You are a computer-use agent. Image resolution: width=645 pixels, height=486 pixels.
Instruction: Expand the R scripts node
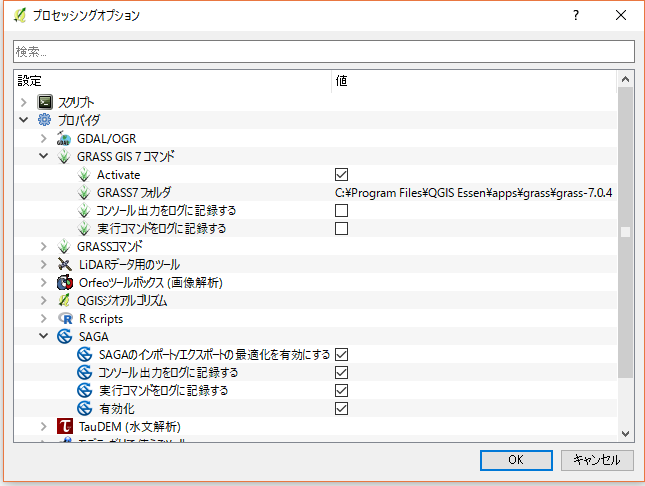pos(44,319)
